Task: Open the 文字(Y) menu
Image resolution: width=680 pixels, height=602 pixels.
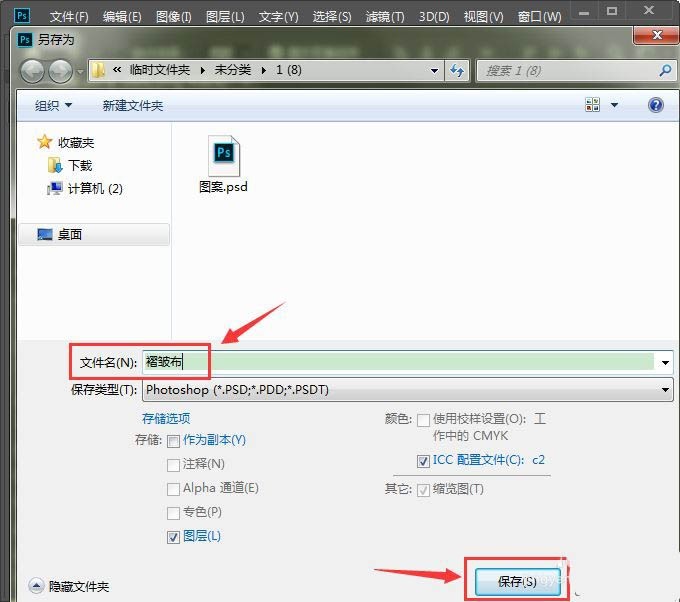Action: coord(278,17)
